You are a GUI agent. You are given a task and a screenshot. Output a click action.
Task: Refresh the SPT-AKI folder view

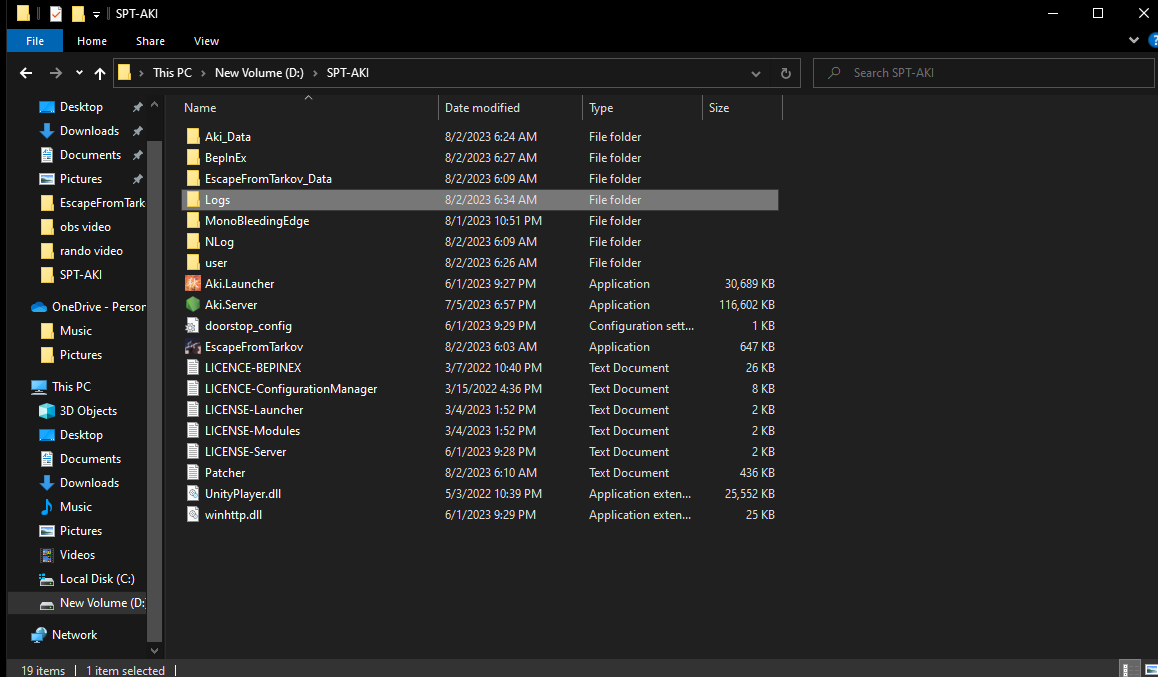(786, 73)
